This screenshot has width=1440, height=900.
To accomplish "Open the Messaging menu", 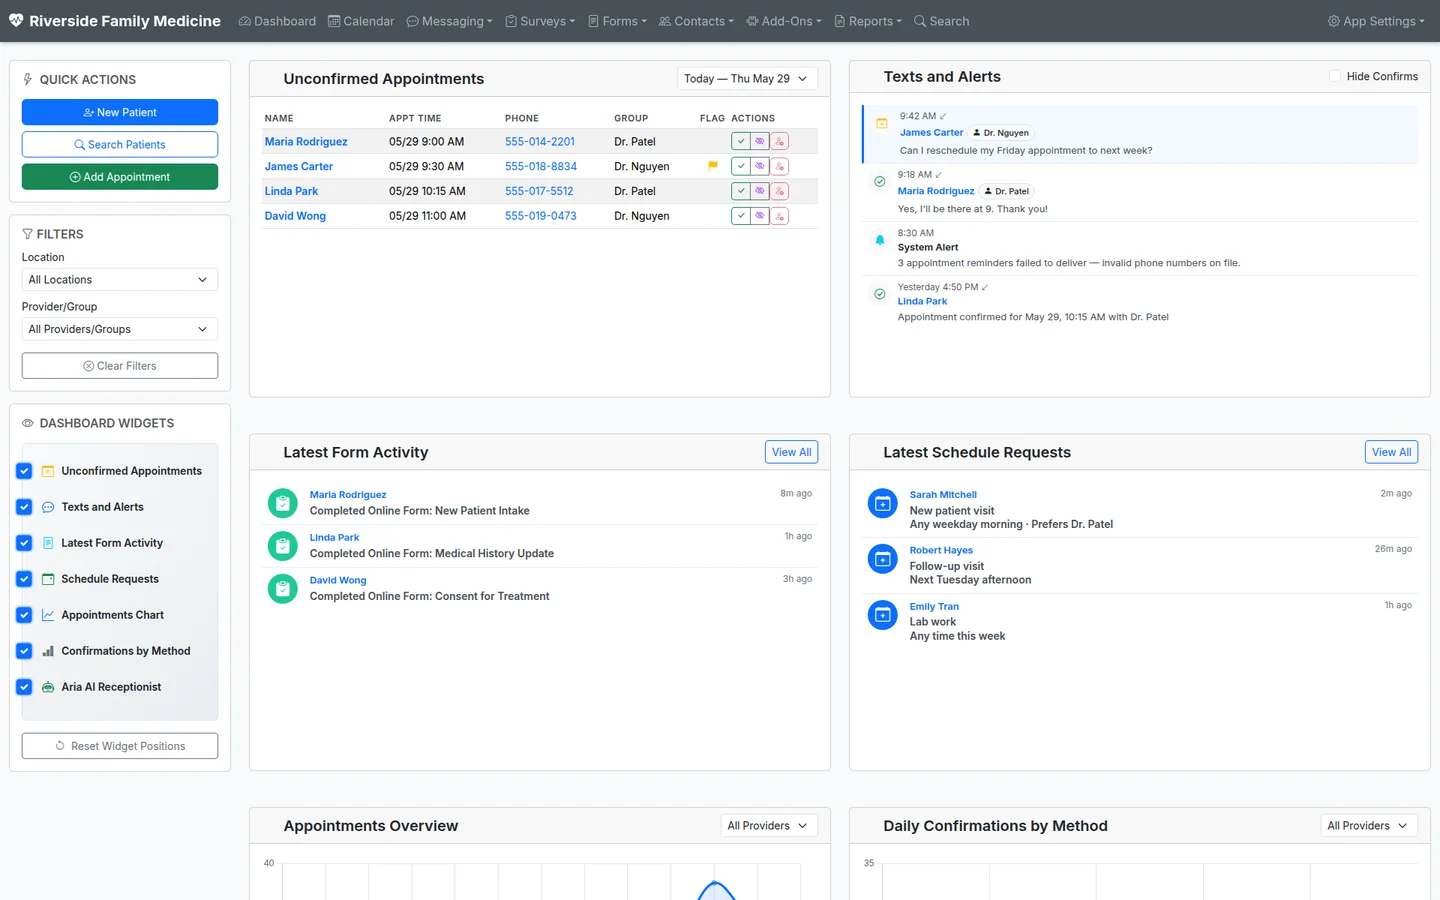I will click(449, 21).
